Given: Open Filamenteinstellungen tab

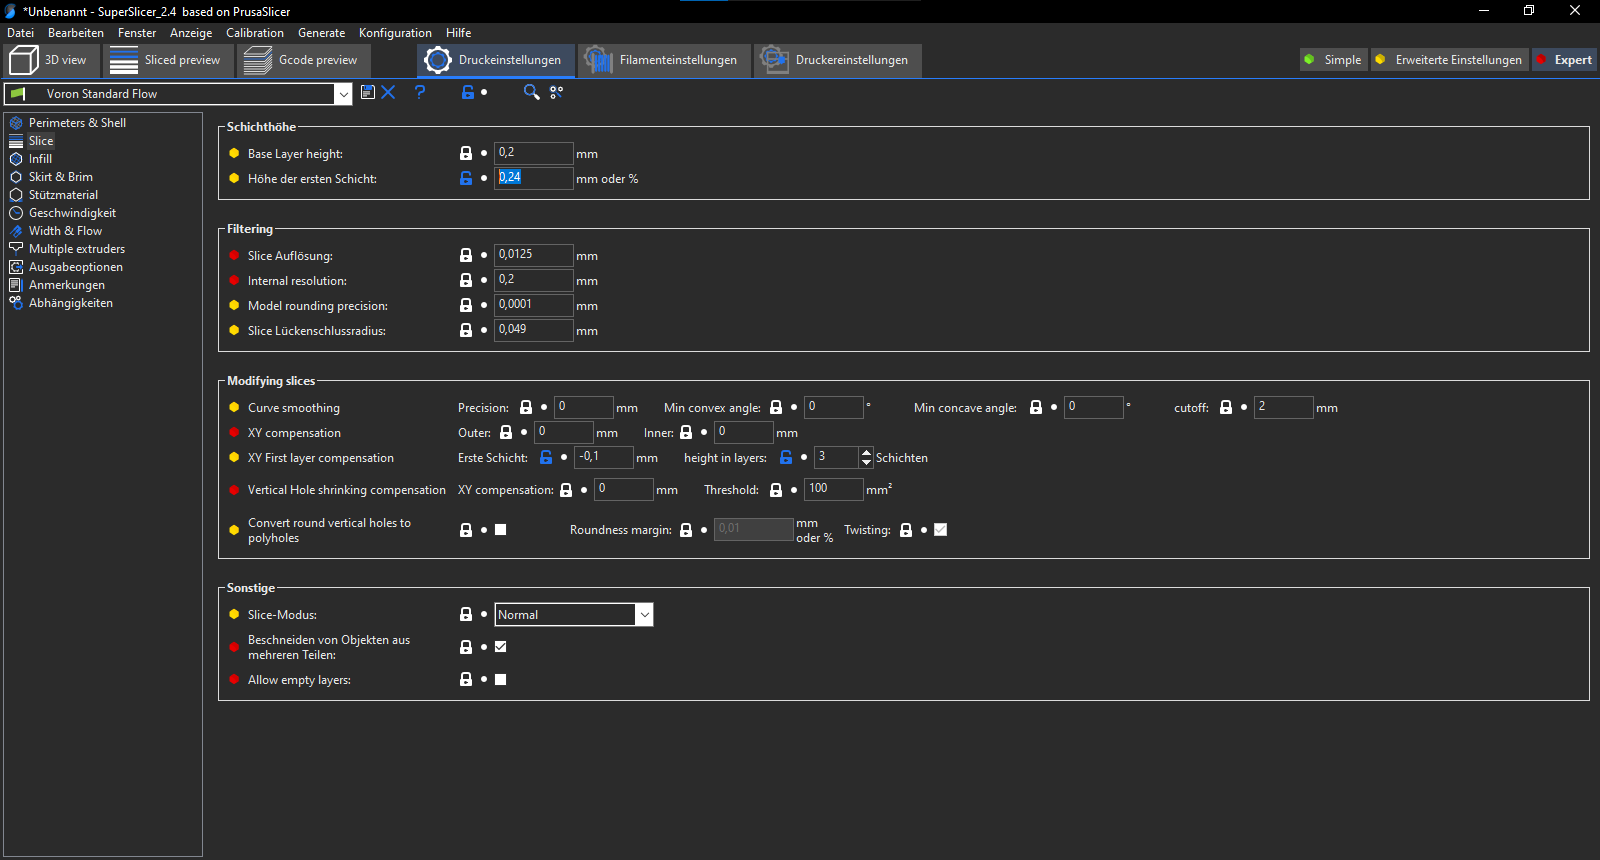Looking at the screenshot, I should click(664, 60).
